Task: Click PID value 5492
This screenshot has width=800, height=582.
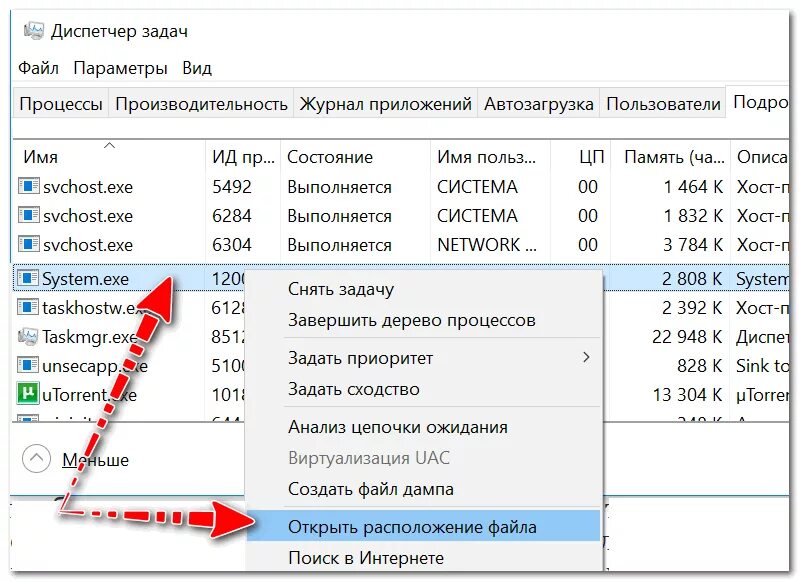Action: (x=232, y=187)
